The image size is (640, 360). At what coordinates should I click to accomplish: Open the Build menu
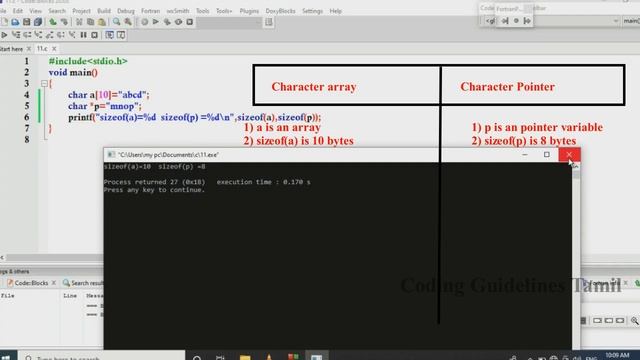coord(104,11)
